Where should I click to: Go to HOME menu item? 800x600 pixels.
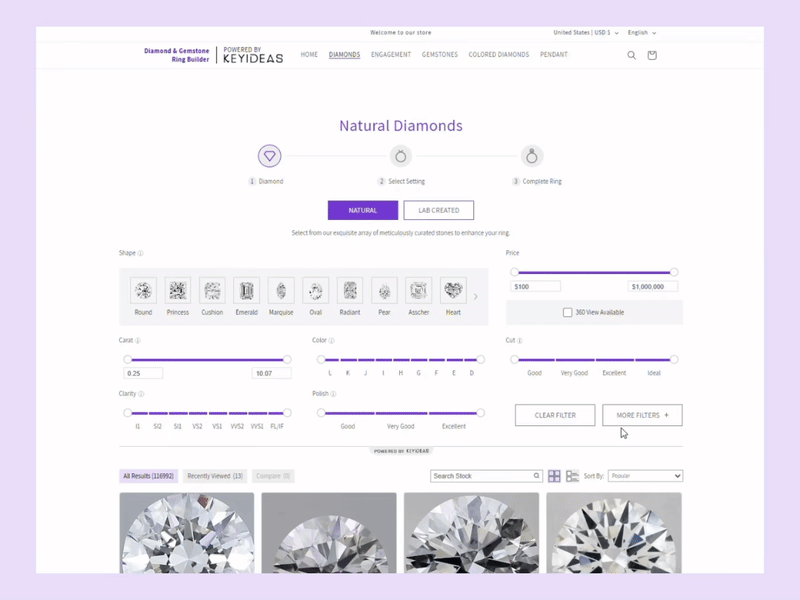(309, 55)
